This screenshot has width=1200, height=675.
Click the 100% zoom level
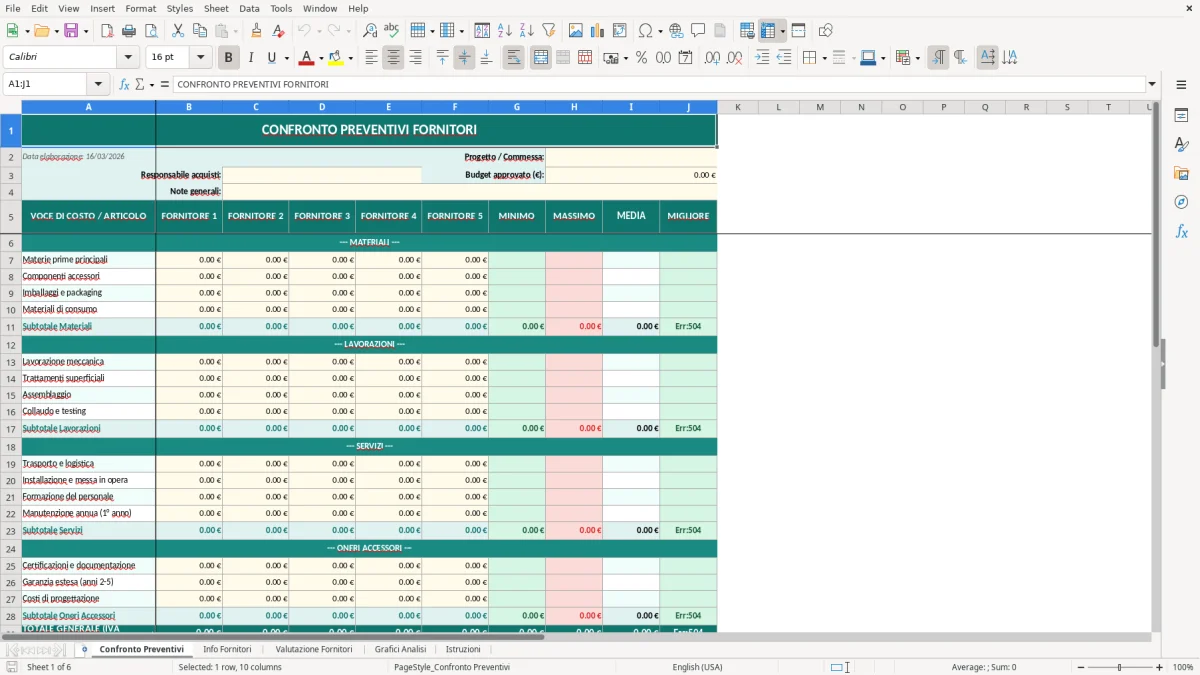[1183, 667]
